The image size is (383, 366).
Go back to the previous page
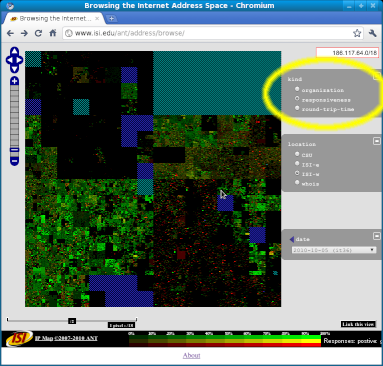[x=10, y=33]
